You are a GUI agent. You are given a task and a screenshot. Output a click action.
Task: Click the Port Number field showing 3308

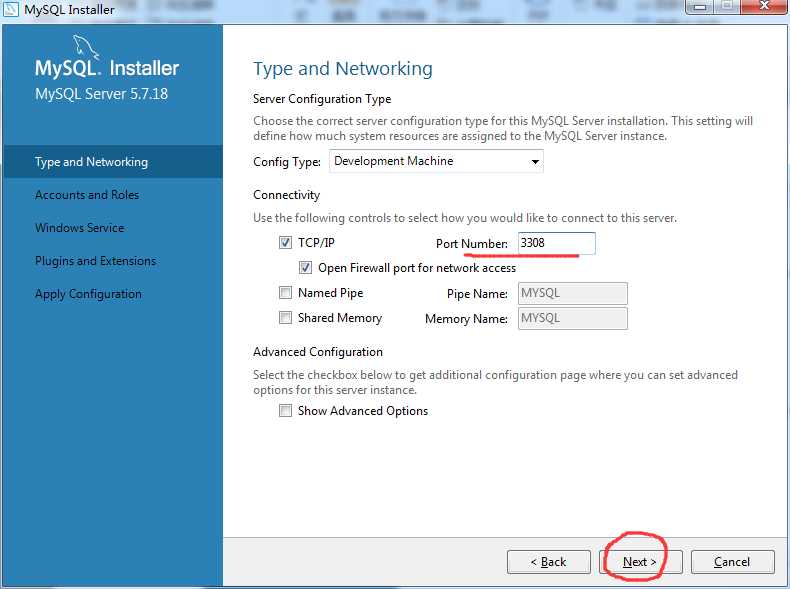(557, 243)
